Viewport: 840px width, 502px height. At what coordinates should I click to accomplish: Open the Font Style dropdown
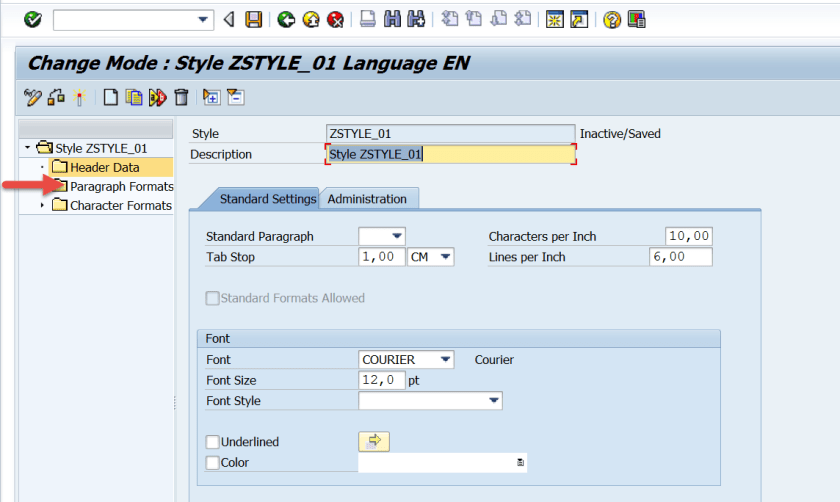coord(494,401)
